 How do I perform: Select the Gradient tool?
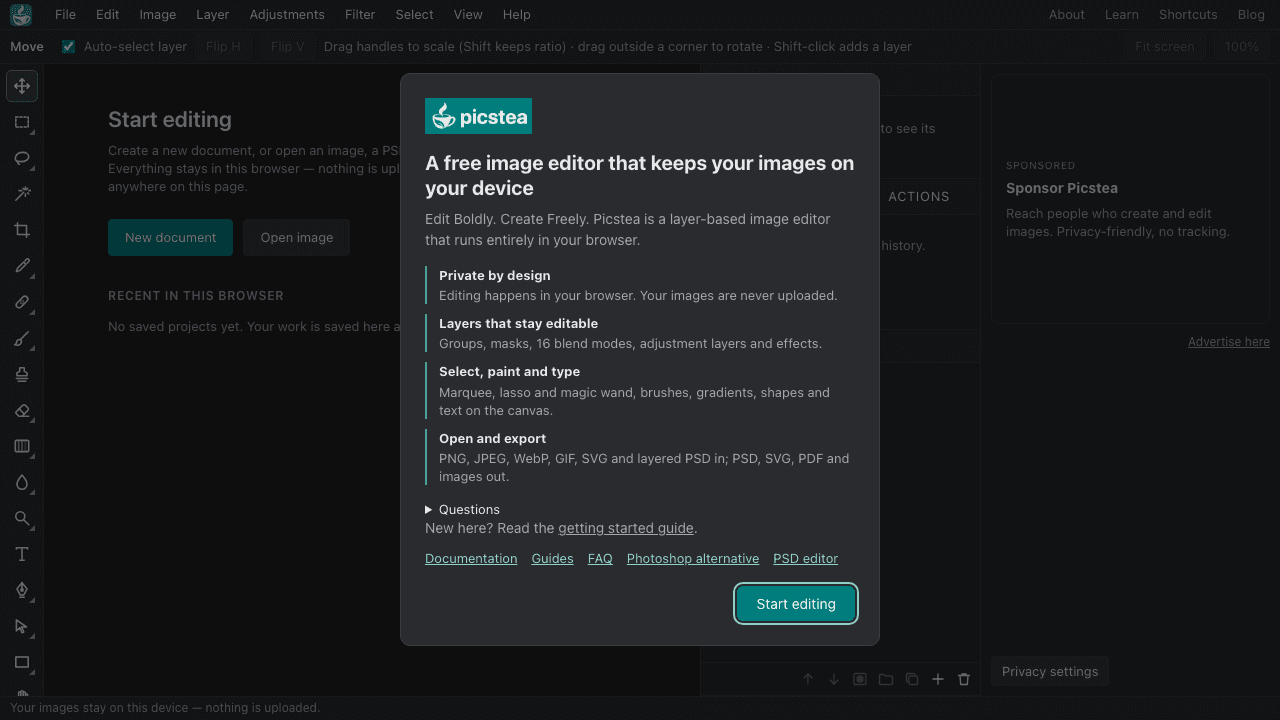(22, 446)
